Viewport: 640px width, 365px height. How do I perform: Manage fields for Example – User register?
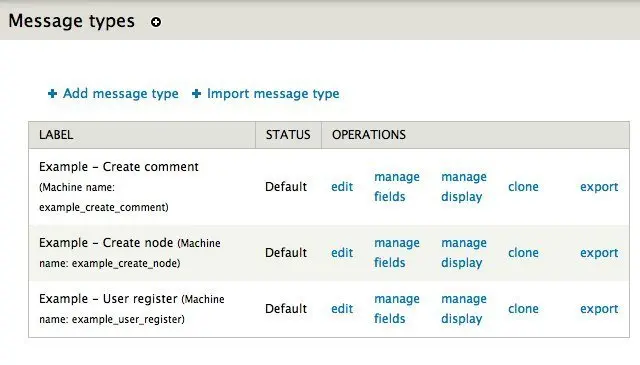coord(397,309)
